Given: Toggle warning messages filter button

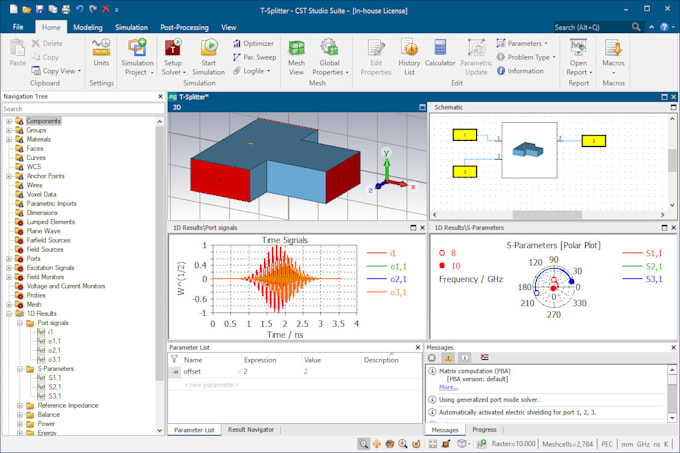Looking at the screenshot, I should [x=448, y=358].
